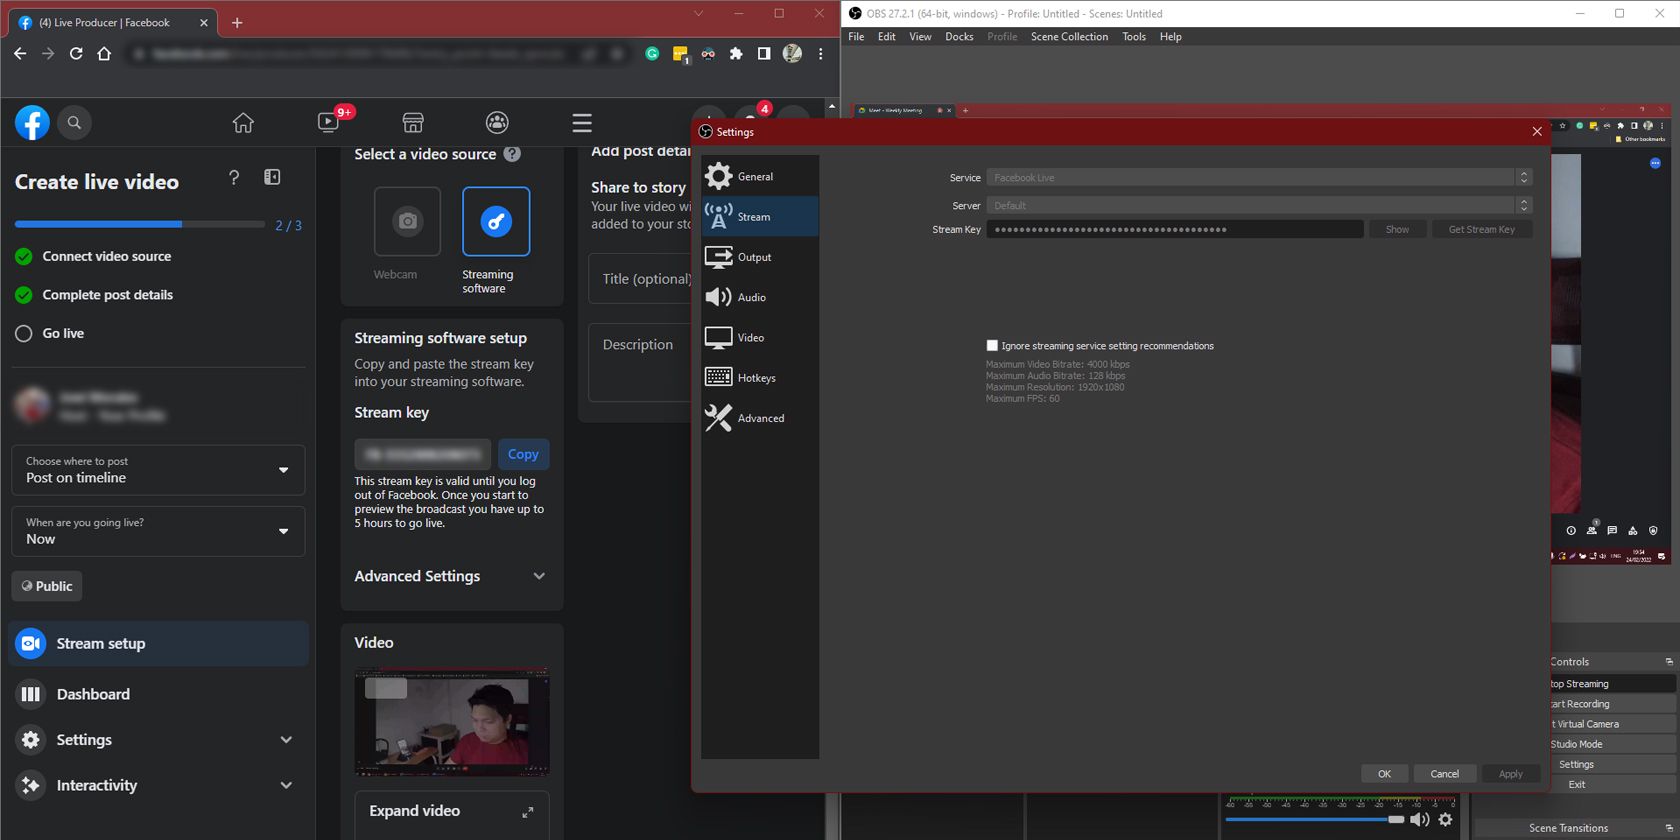Open Facebook Watch video icon
This screenshot has height=840, width=1680.
328,122
